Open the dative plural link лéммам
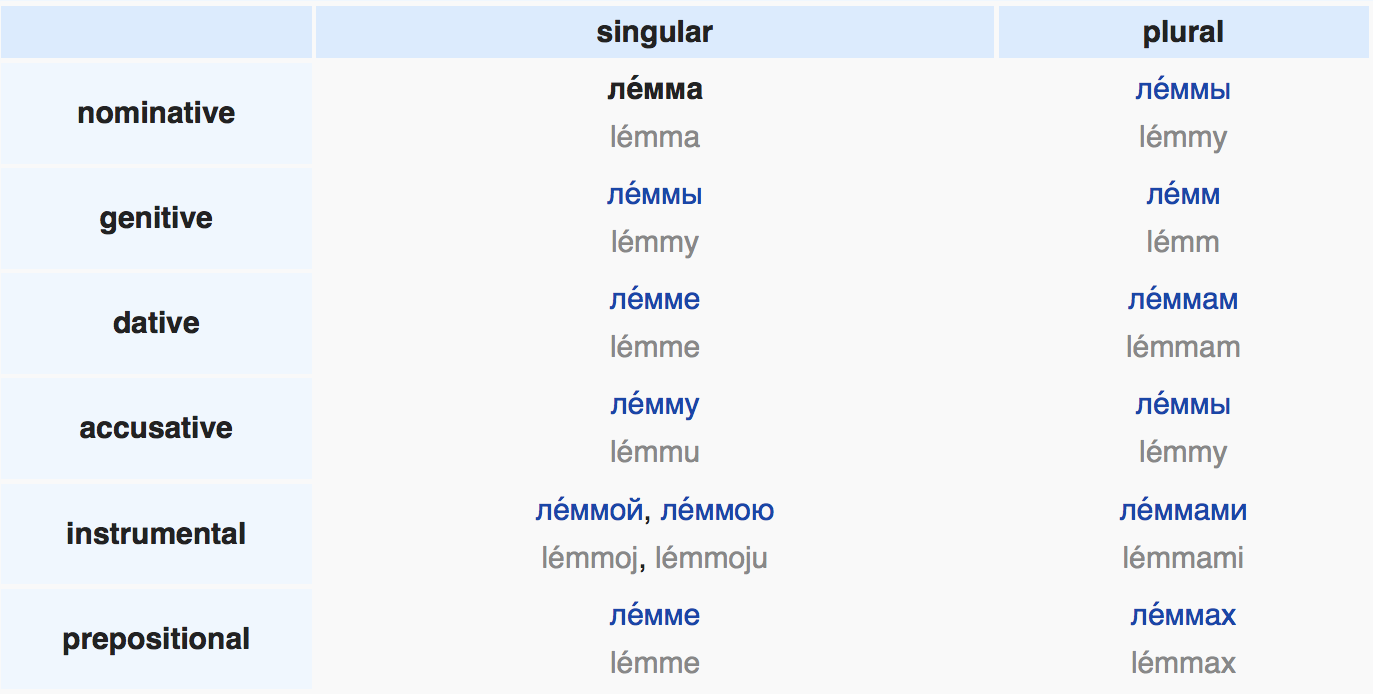1374x698 pixels. (1182, 300)
